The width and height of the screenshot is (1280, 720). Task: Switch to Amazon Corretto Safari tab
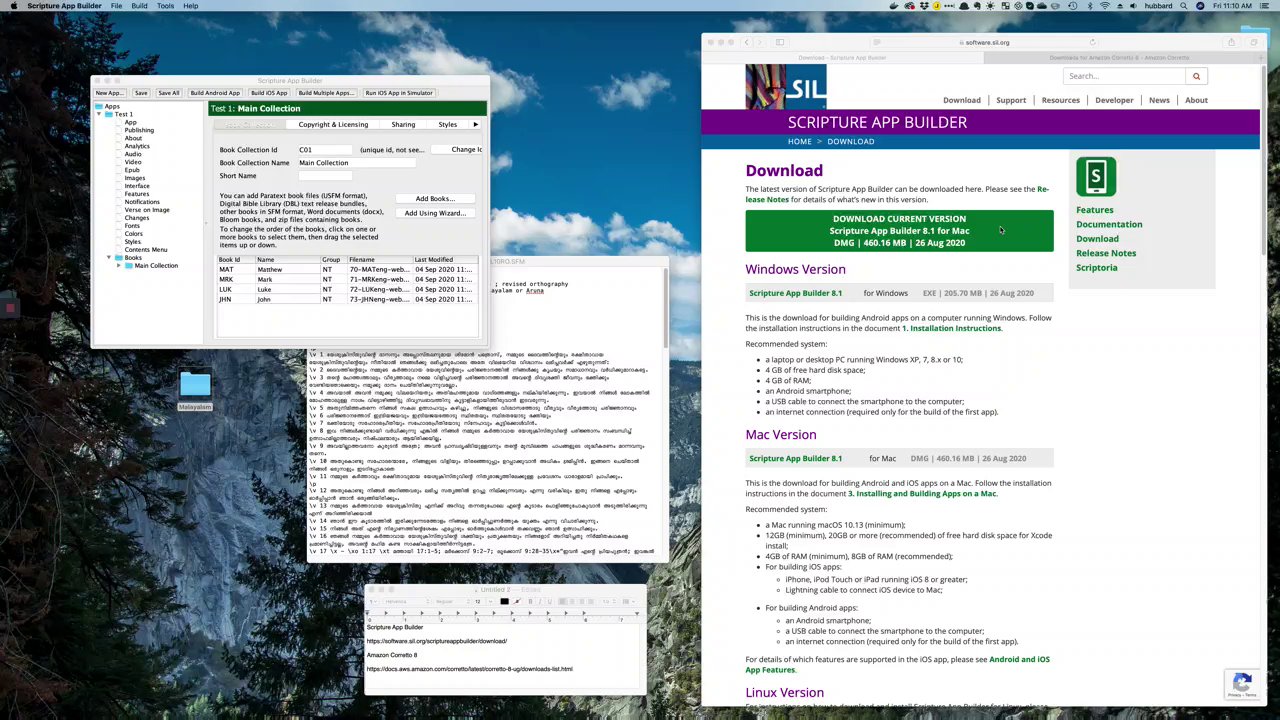coord(1119,58)
